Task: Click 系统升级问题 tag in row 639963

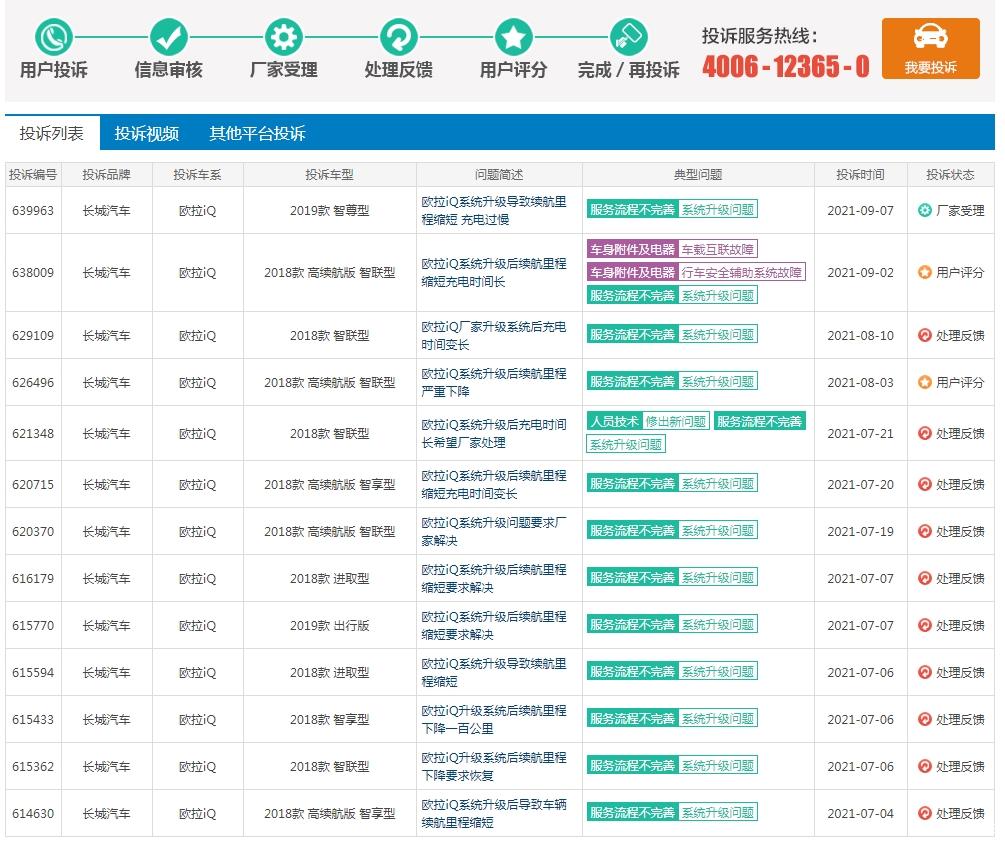Action: click(x=718, y=210)
